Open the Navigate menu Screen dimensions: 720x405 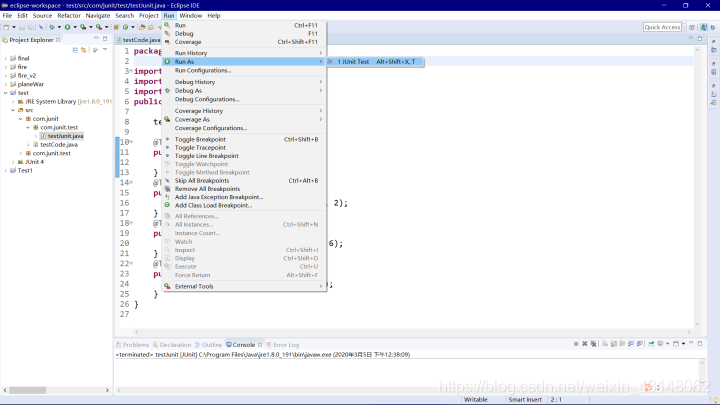(x=98, y=16)
